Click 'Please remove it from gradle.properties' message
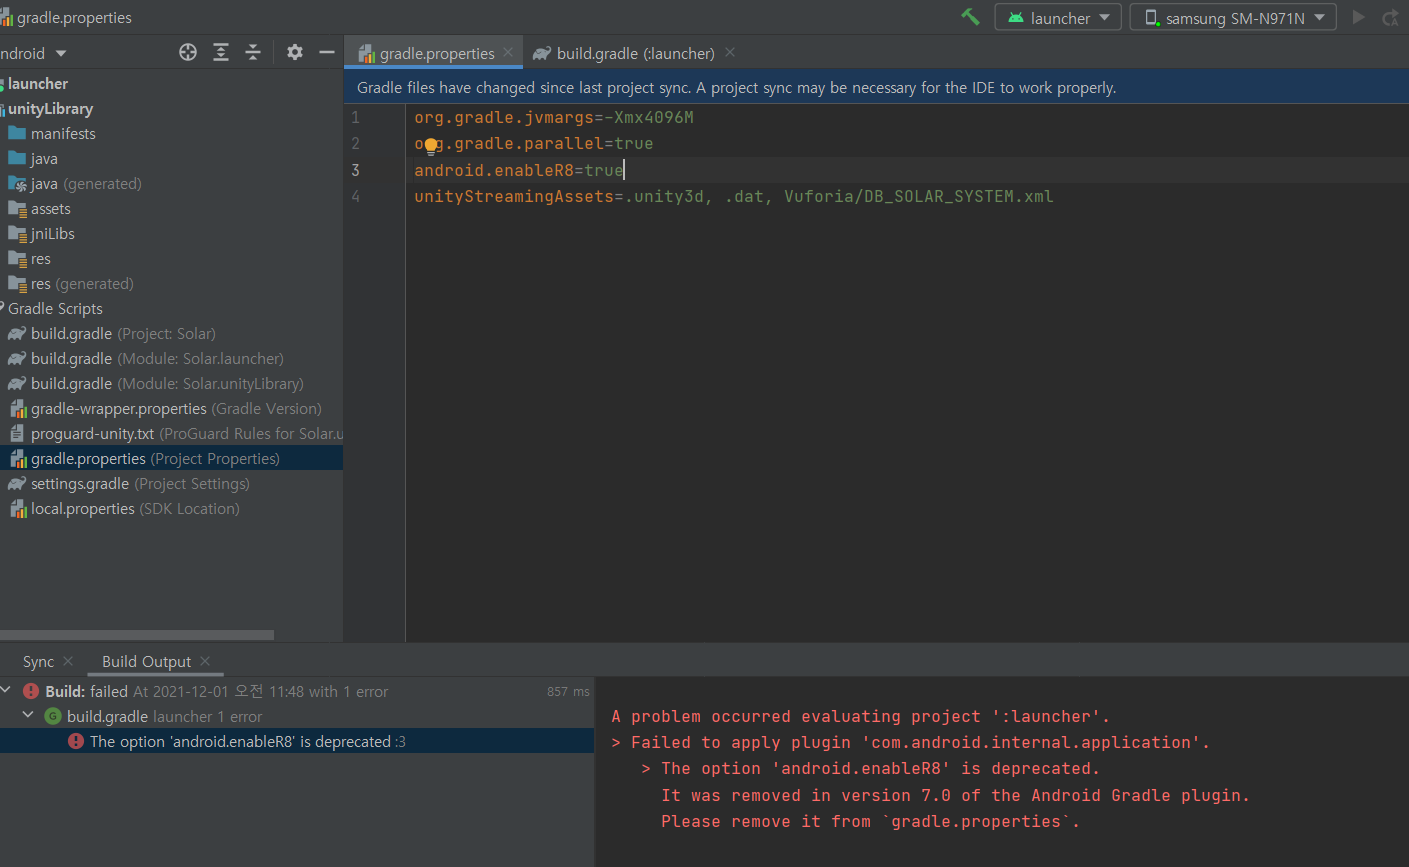The image size is (1409, 867). click(870, 821)
